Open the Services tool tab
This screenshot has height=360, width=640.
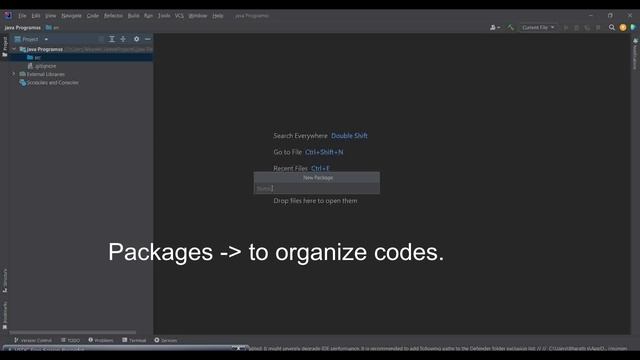[x=165, y=340]
